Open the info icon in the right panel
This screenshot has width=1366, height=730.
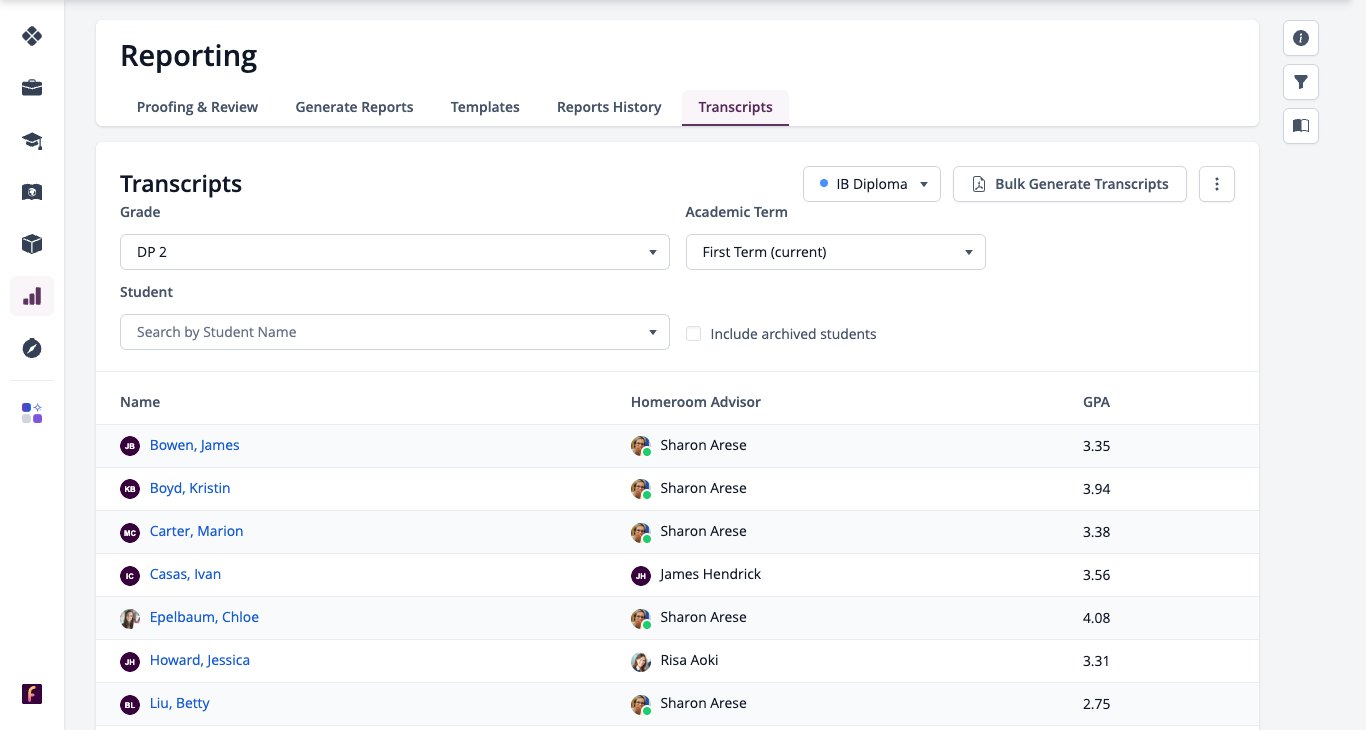click(x=1301, y=38)
